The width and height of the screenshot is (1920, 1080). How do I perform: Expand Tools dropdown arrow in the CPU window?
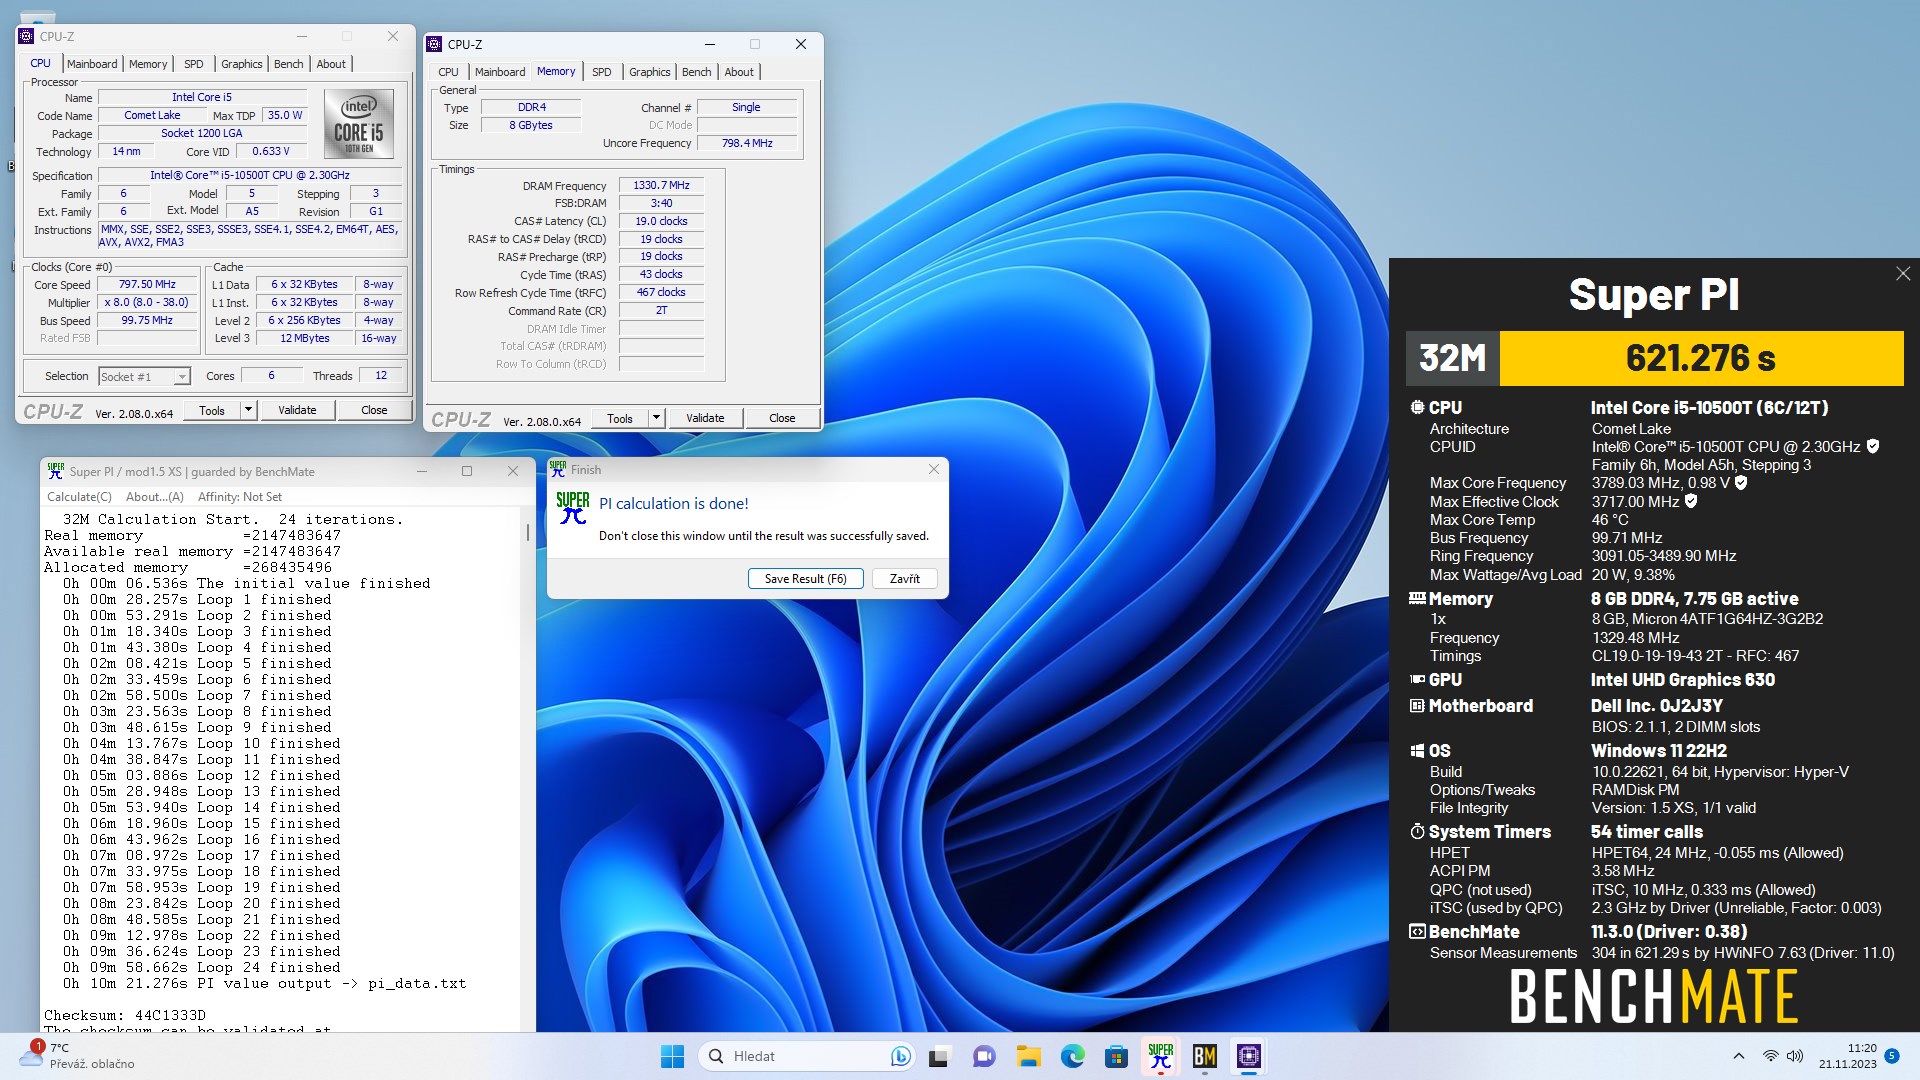click(248, 410)
